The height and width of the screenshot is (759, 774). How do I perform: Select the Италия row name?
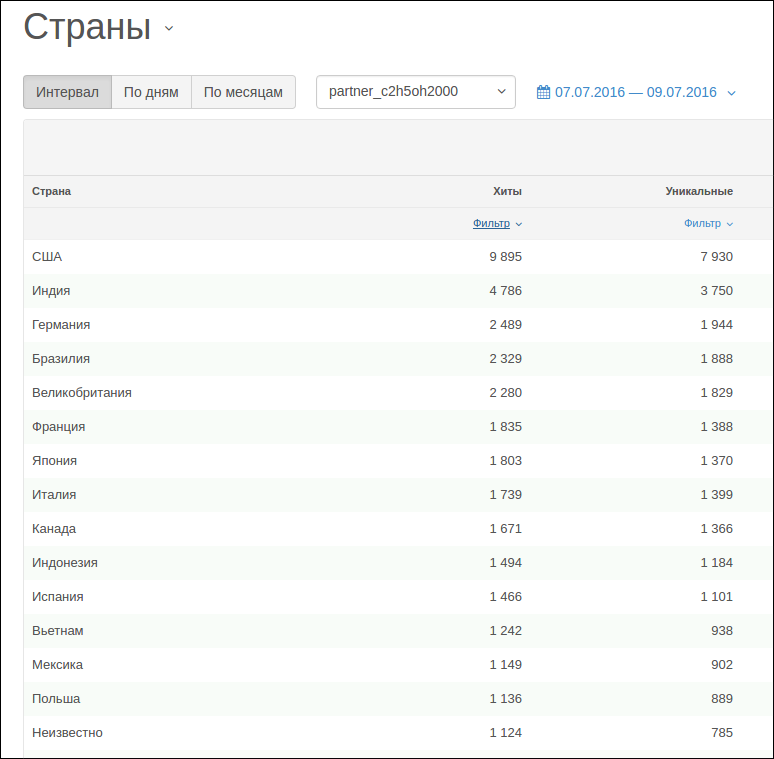54,495
